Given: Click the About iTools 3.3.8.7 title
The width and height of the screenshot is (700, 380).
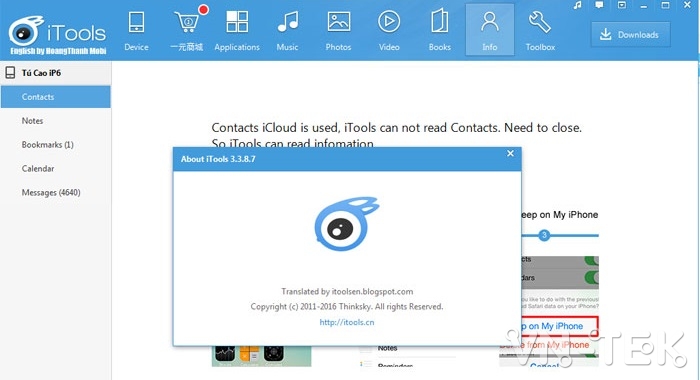Looking at the screenshot, I should pos(218,159).
